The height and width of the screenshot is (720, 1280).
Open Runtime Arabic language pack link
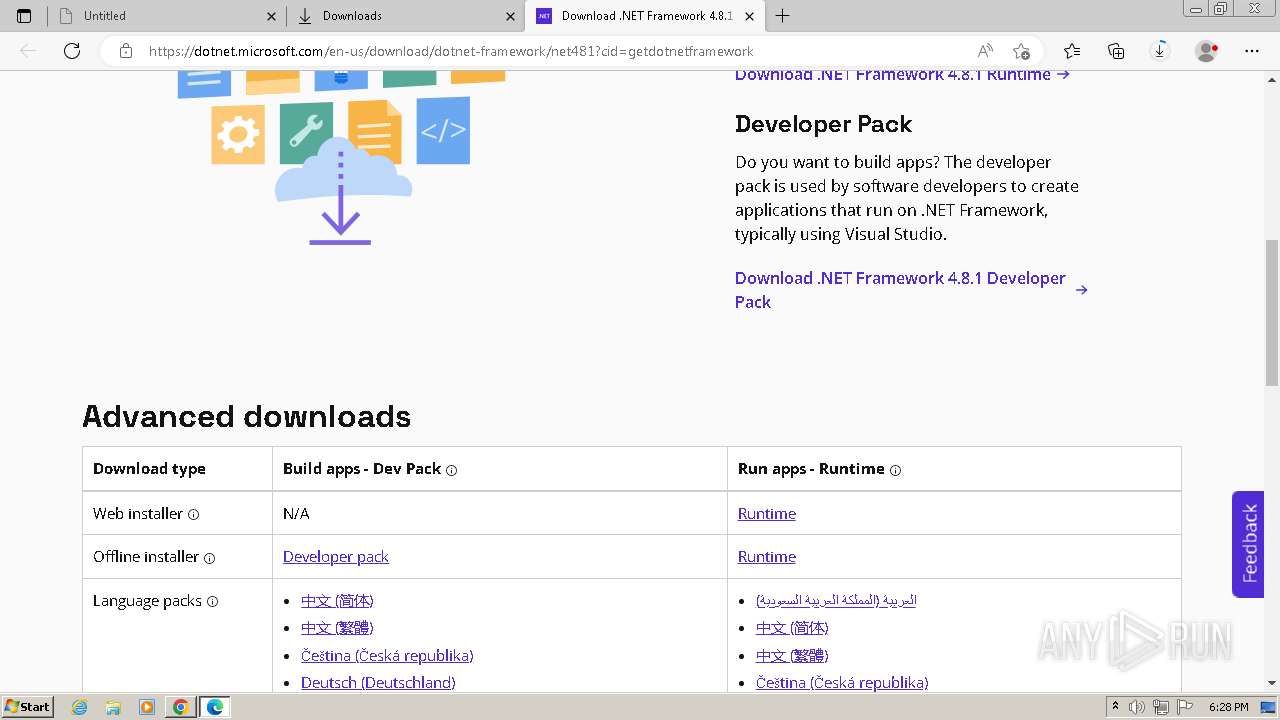pyautogui.click(x=836, y=600)
